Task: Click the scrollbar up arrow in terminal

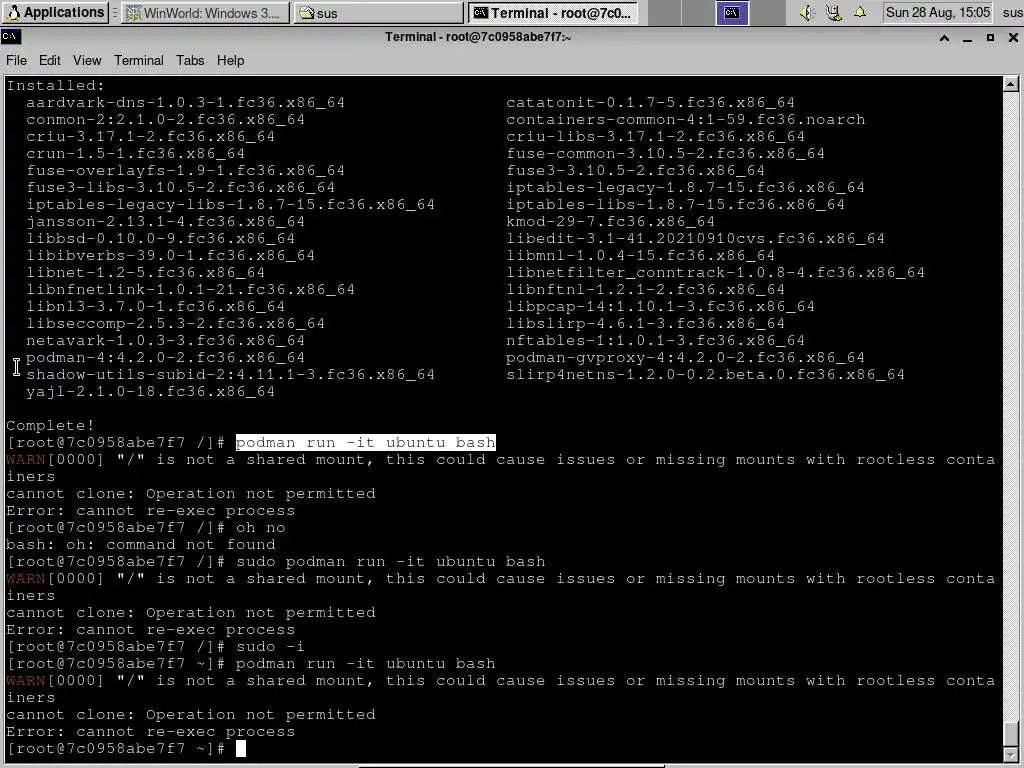Action: tap(1010, 84)
